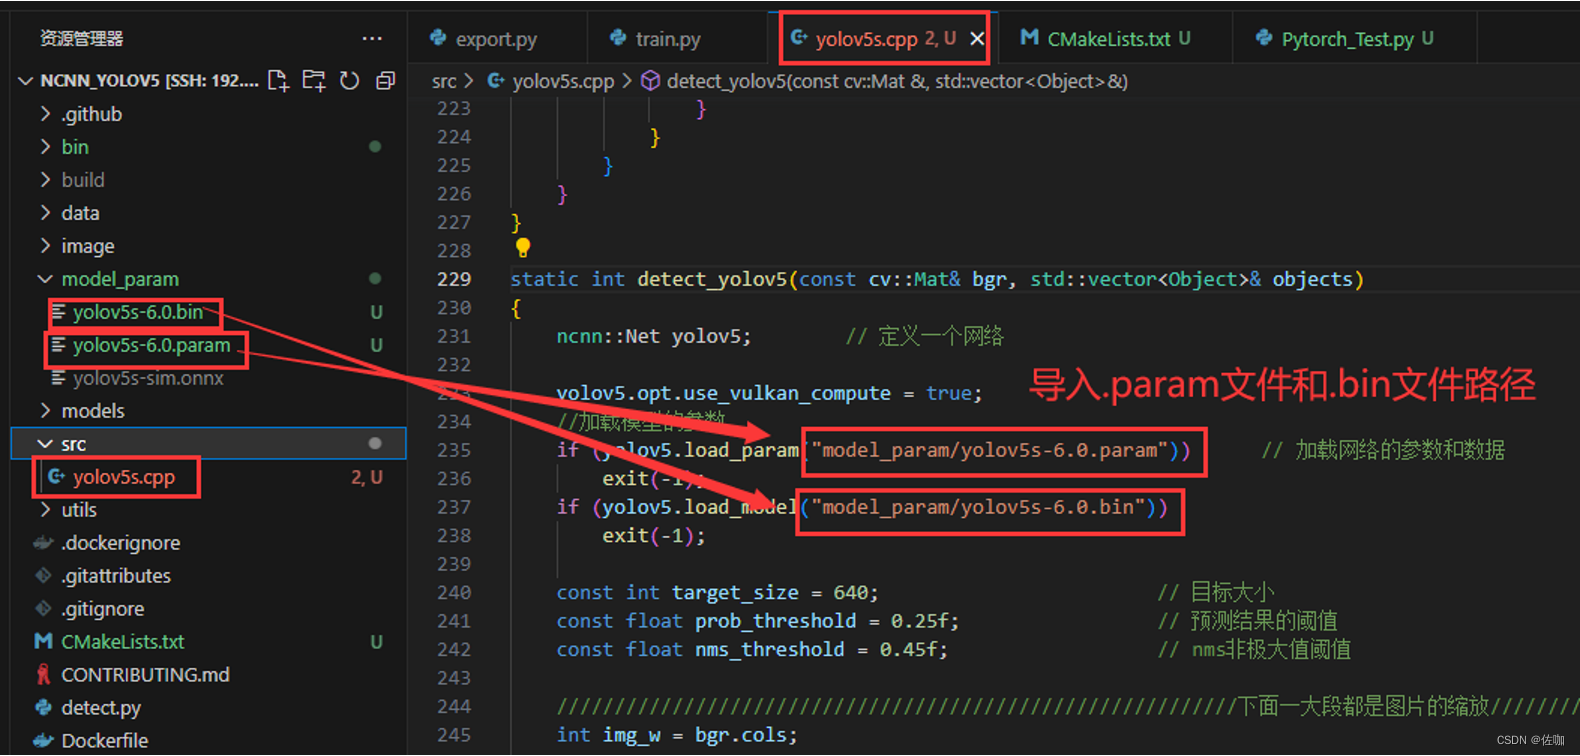Click the CONTRIBUTING.md file icon

coord(43,675)
